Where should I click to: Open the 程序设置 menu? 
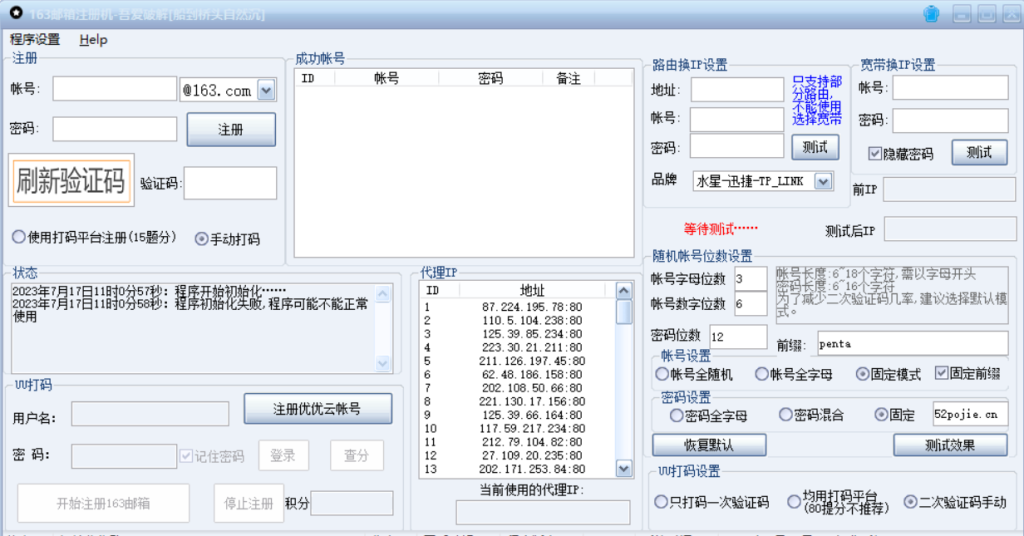click(35, 40)
